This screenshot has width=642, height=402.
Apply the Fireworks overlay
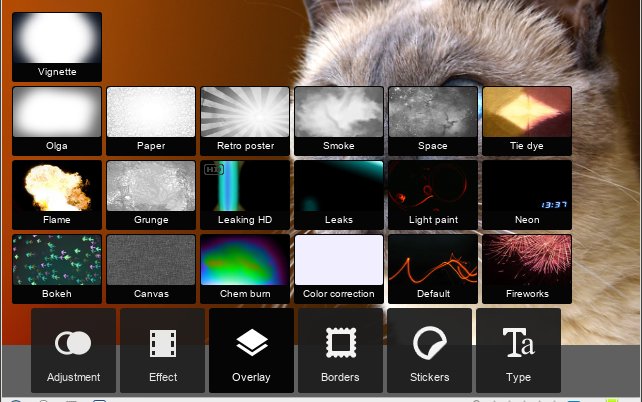(x=527, y=269)
